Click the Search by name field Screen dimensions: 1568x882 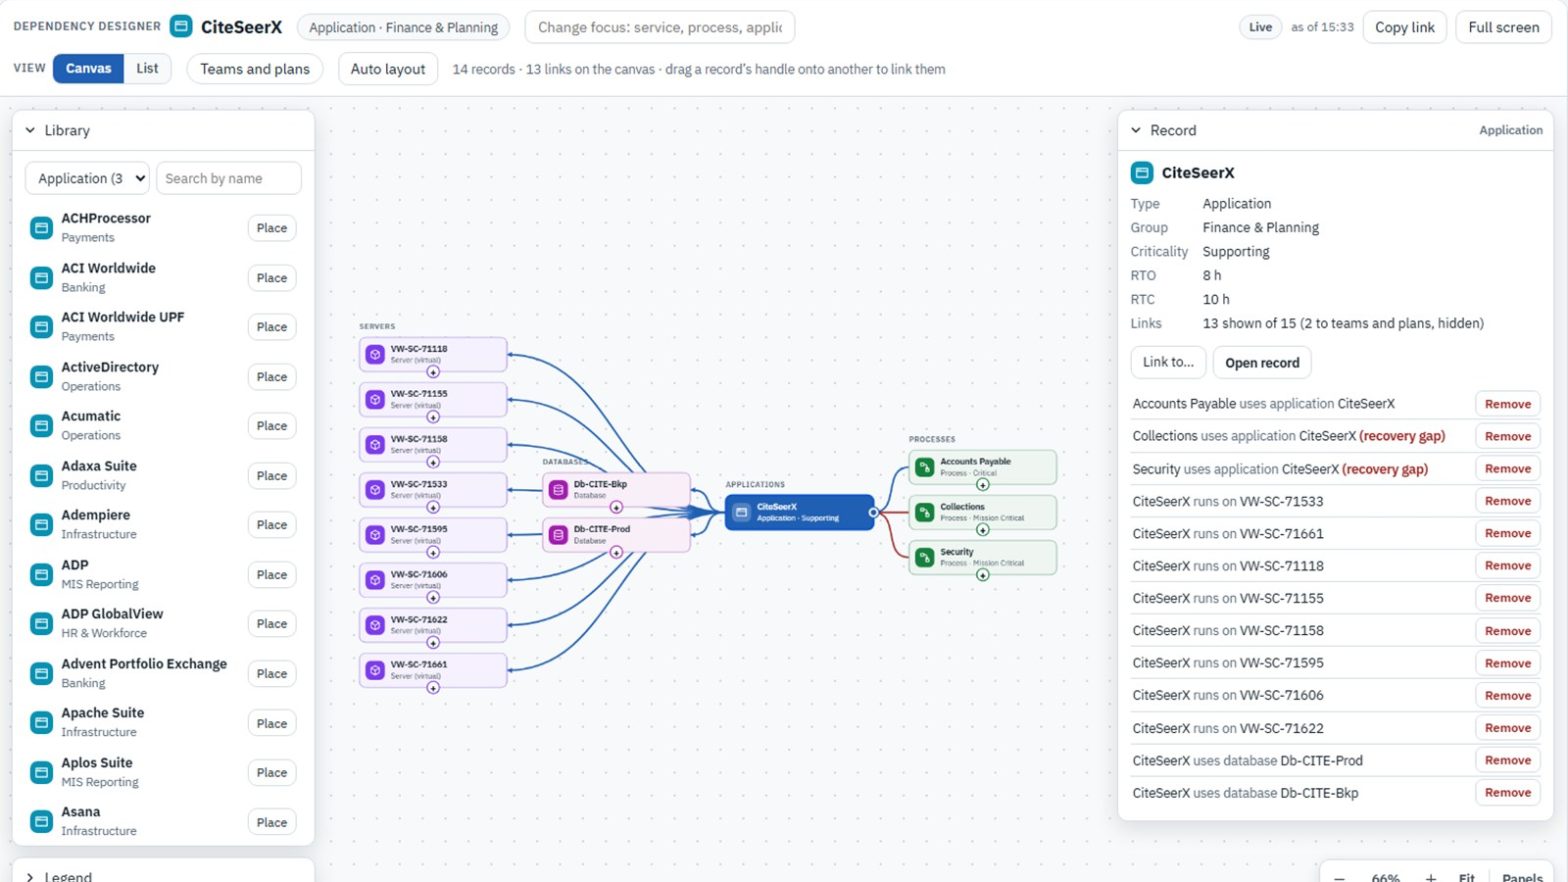(229, 178)
